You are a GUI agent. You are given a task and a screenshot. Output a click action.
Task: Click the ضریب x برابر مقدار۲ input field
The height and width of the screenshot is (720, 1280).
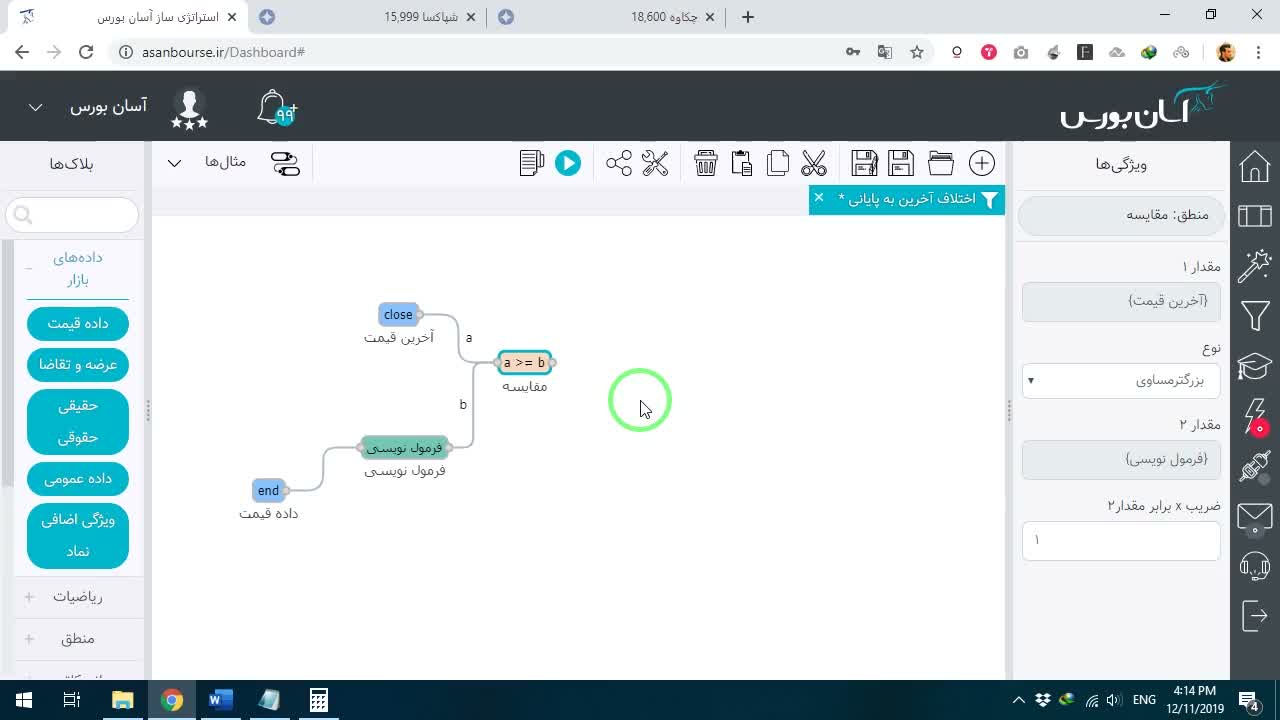tap(1121, 540)
